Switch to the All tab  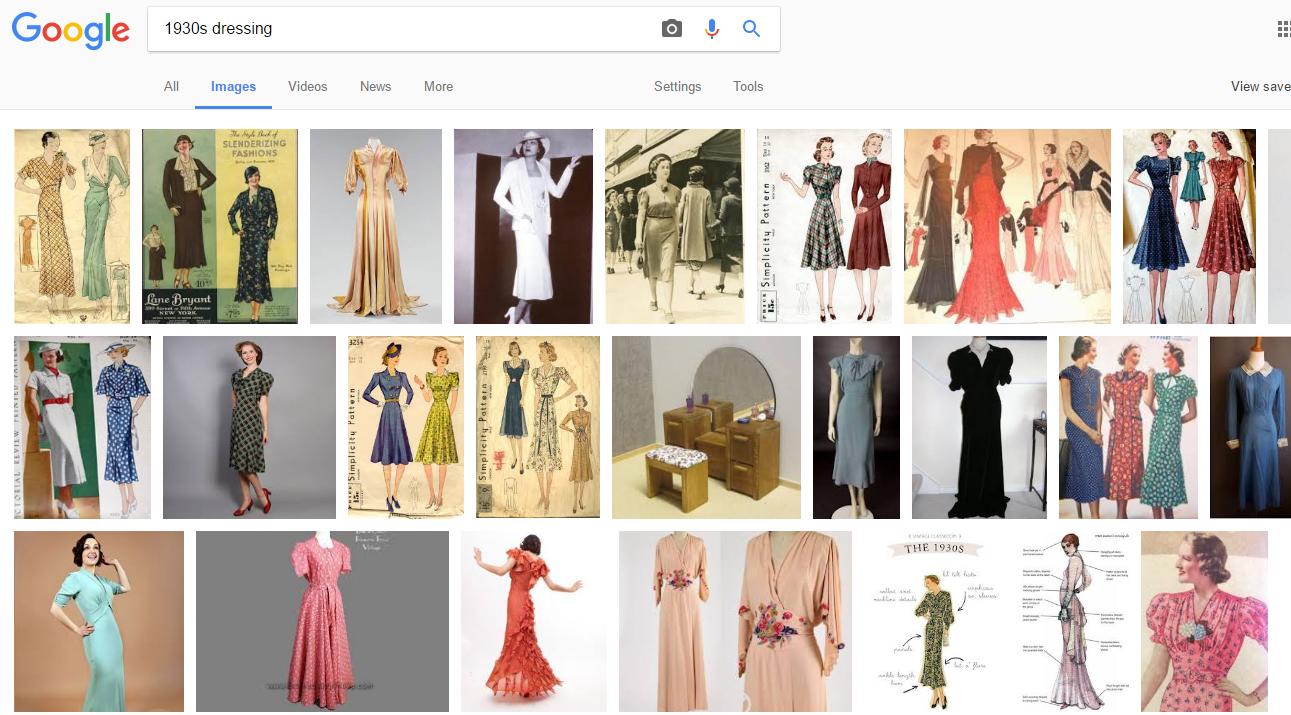(x=172, y=87)
